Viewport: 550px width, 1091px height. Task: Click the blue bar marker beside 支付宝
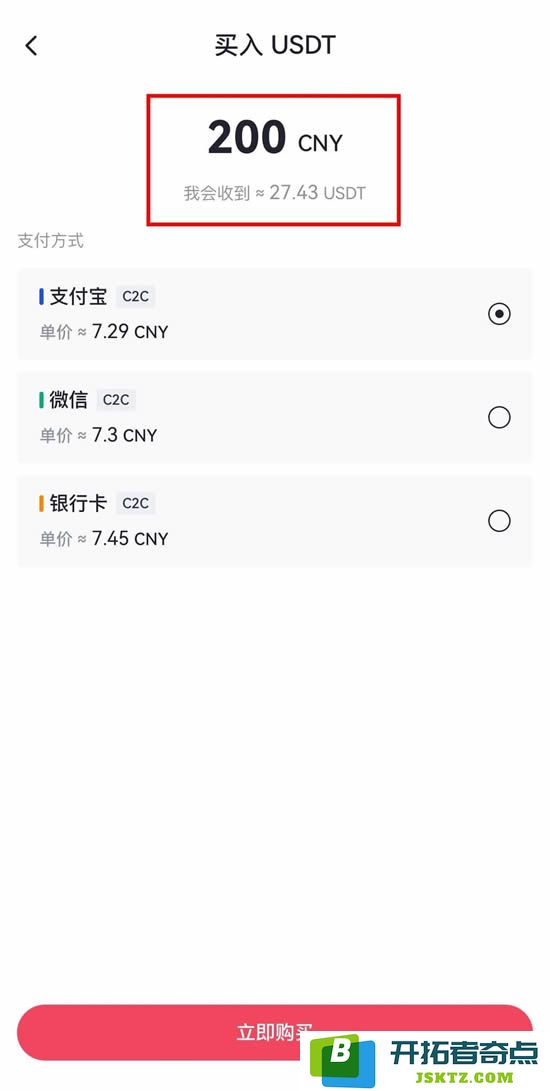pyautogui.click(x=41, y=297)
